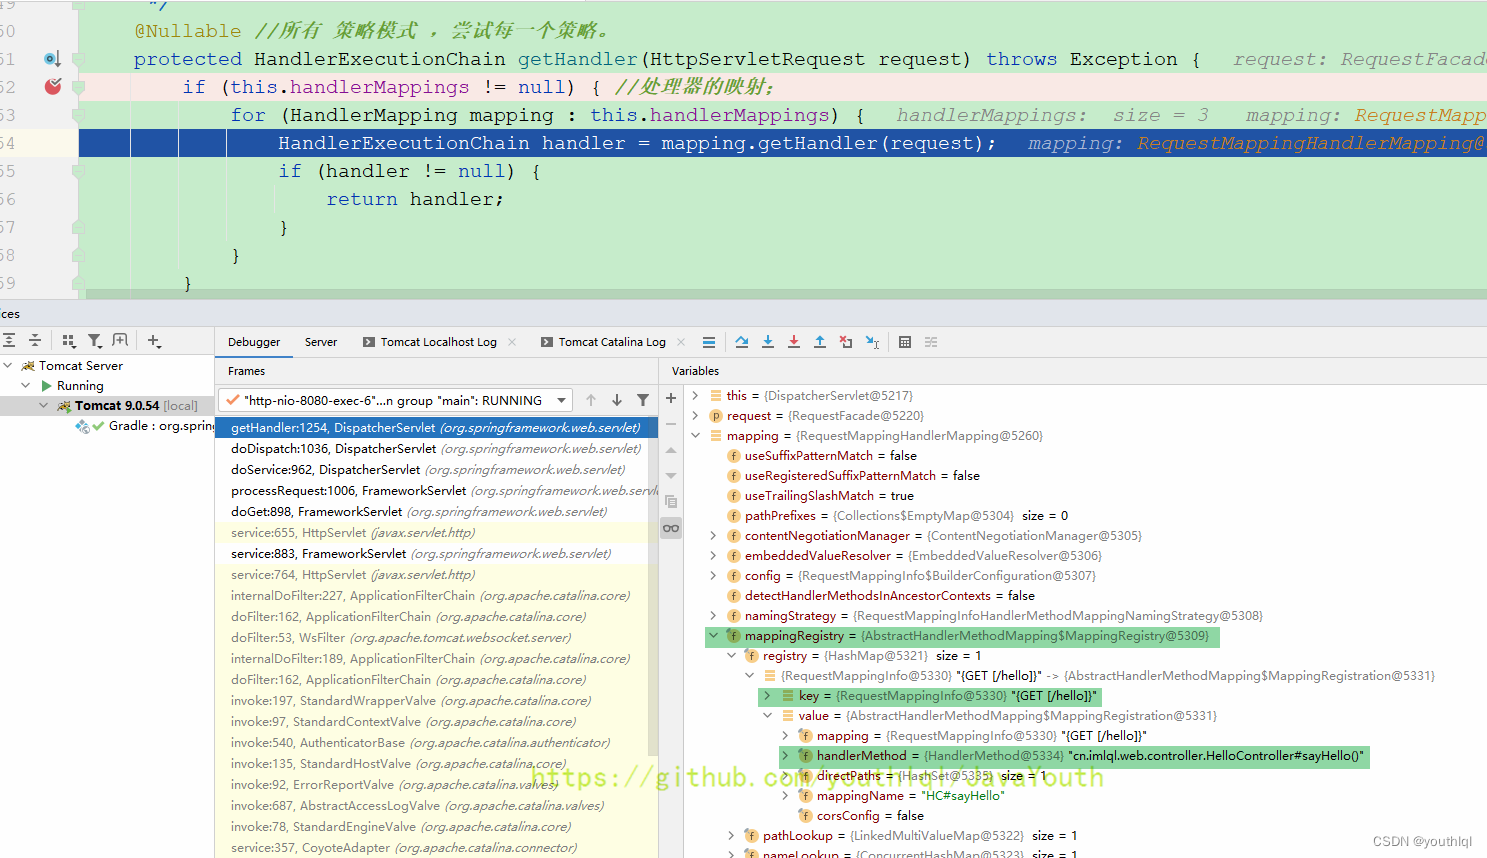This screenshot has height=858, width=1487.
Task: Collapse 'mapping' variable node
Action: [696, 435]
